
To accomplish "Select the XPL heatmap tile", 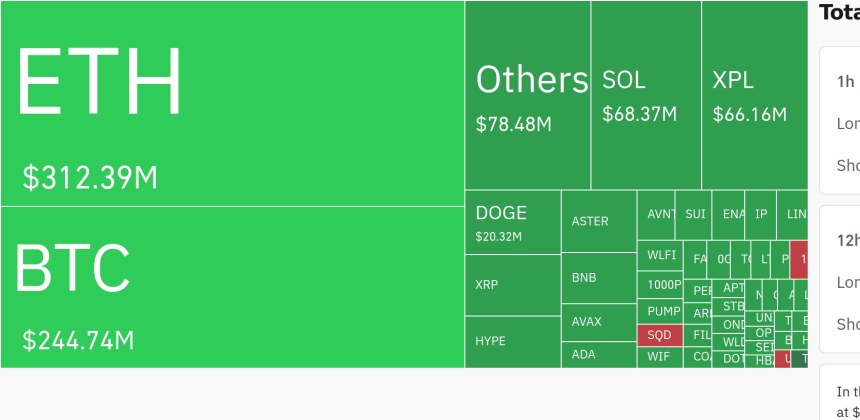I will coord(753,96).
